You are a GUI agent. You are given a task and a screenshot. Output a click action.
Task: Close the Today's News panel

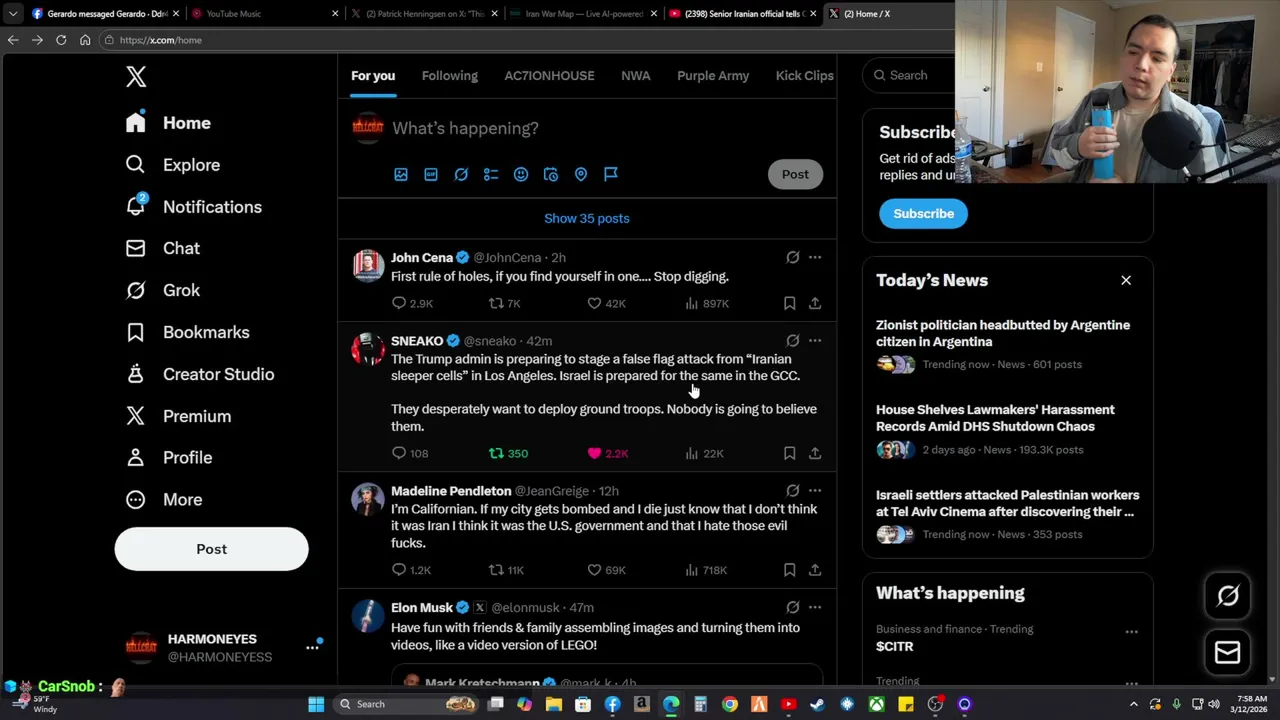point(1126,281)
